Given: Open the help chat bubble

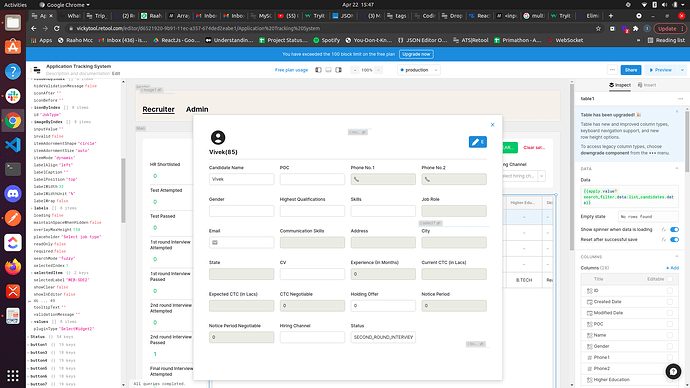Looking at the screenshot, I should point(673,372).
